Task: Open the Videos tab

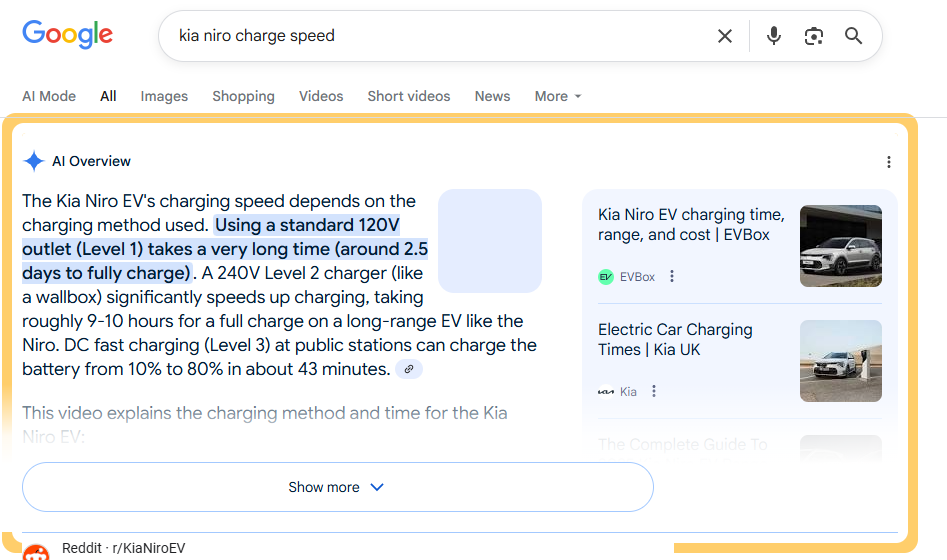Action: click(x=321, y=96)
